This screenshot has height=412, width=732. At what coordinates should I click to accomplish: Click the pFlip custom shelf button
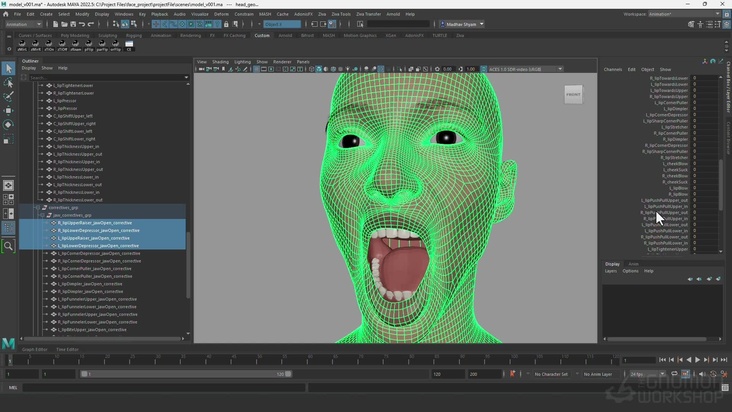[89, 45]
